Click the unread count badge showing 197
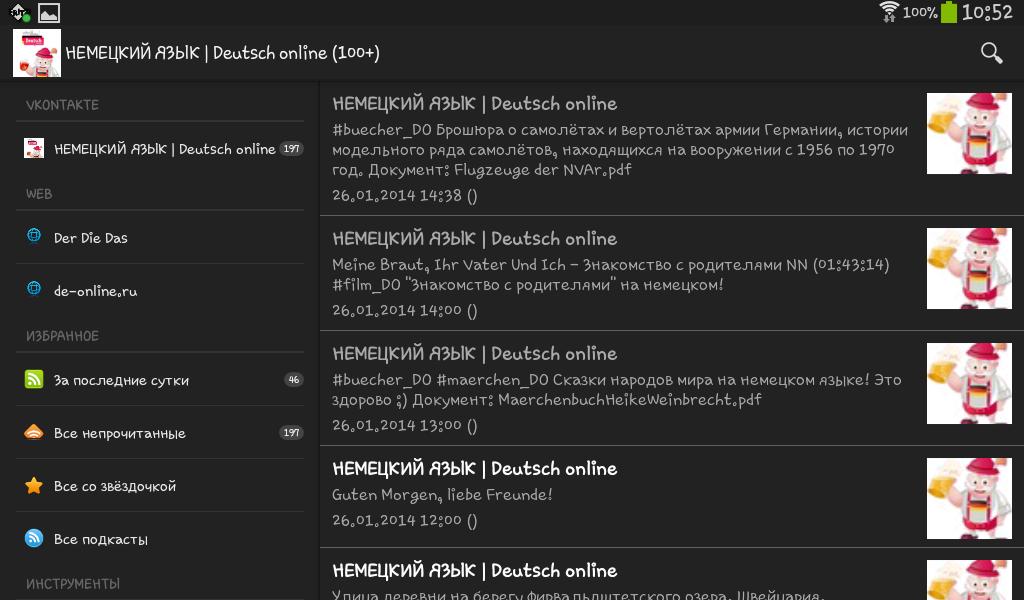 click(291, 148)
